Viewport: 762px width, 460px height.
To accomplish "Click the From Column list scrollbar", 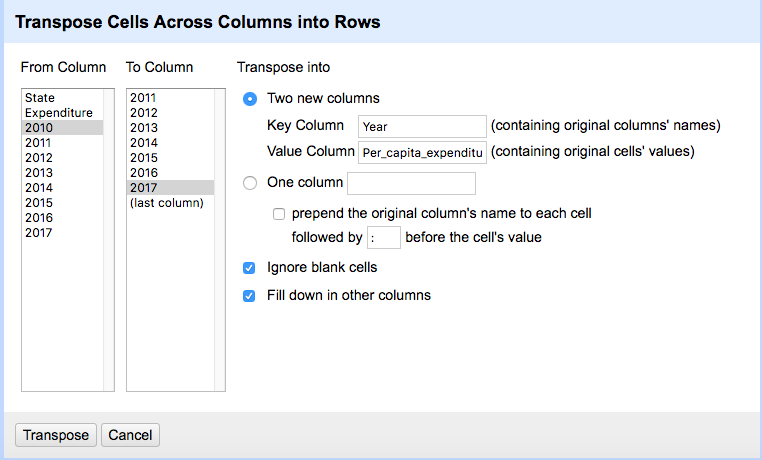I will coord(108,240).
